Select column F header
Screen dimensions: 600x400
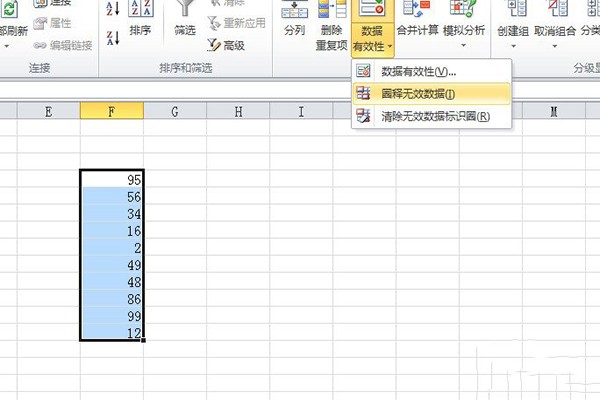point(112,111)
